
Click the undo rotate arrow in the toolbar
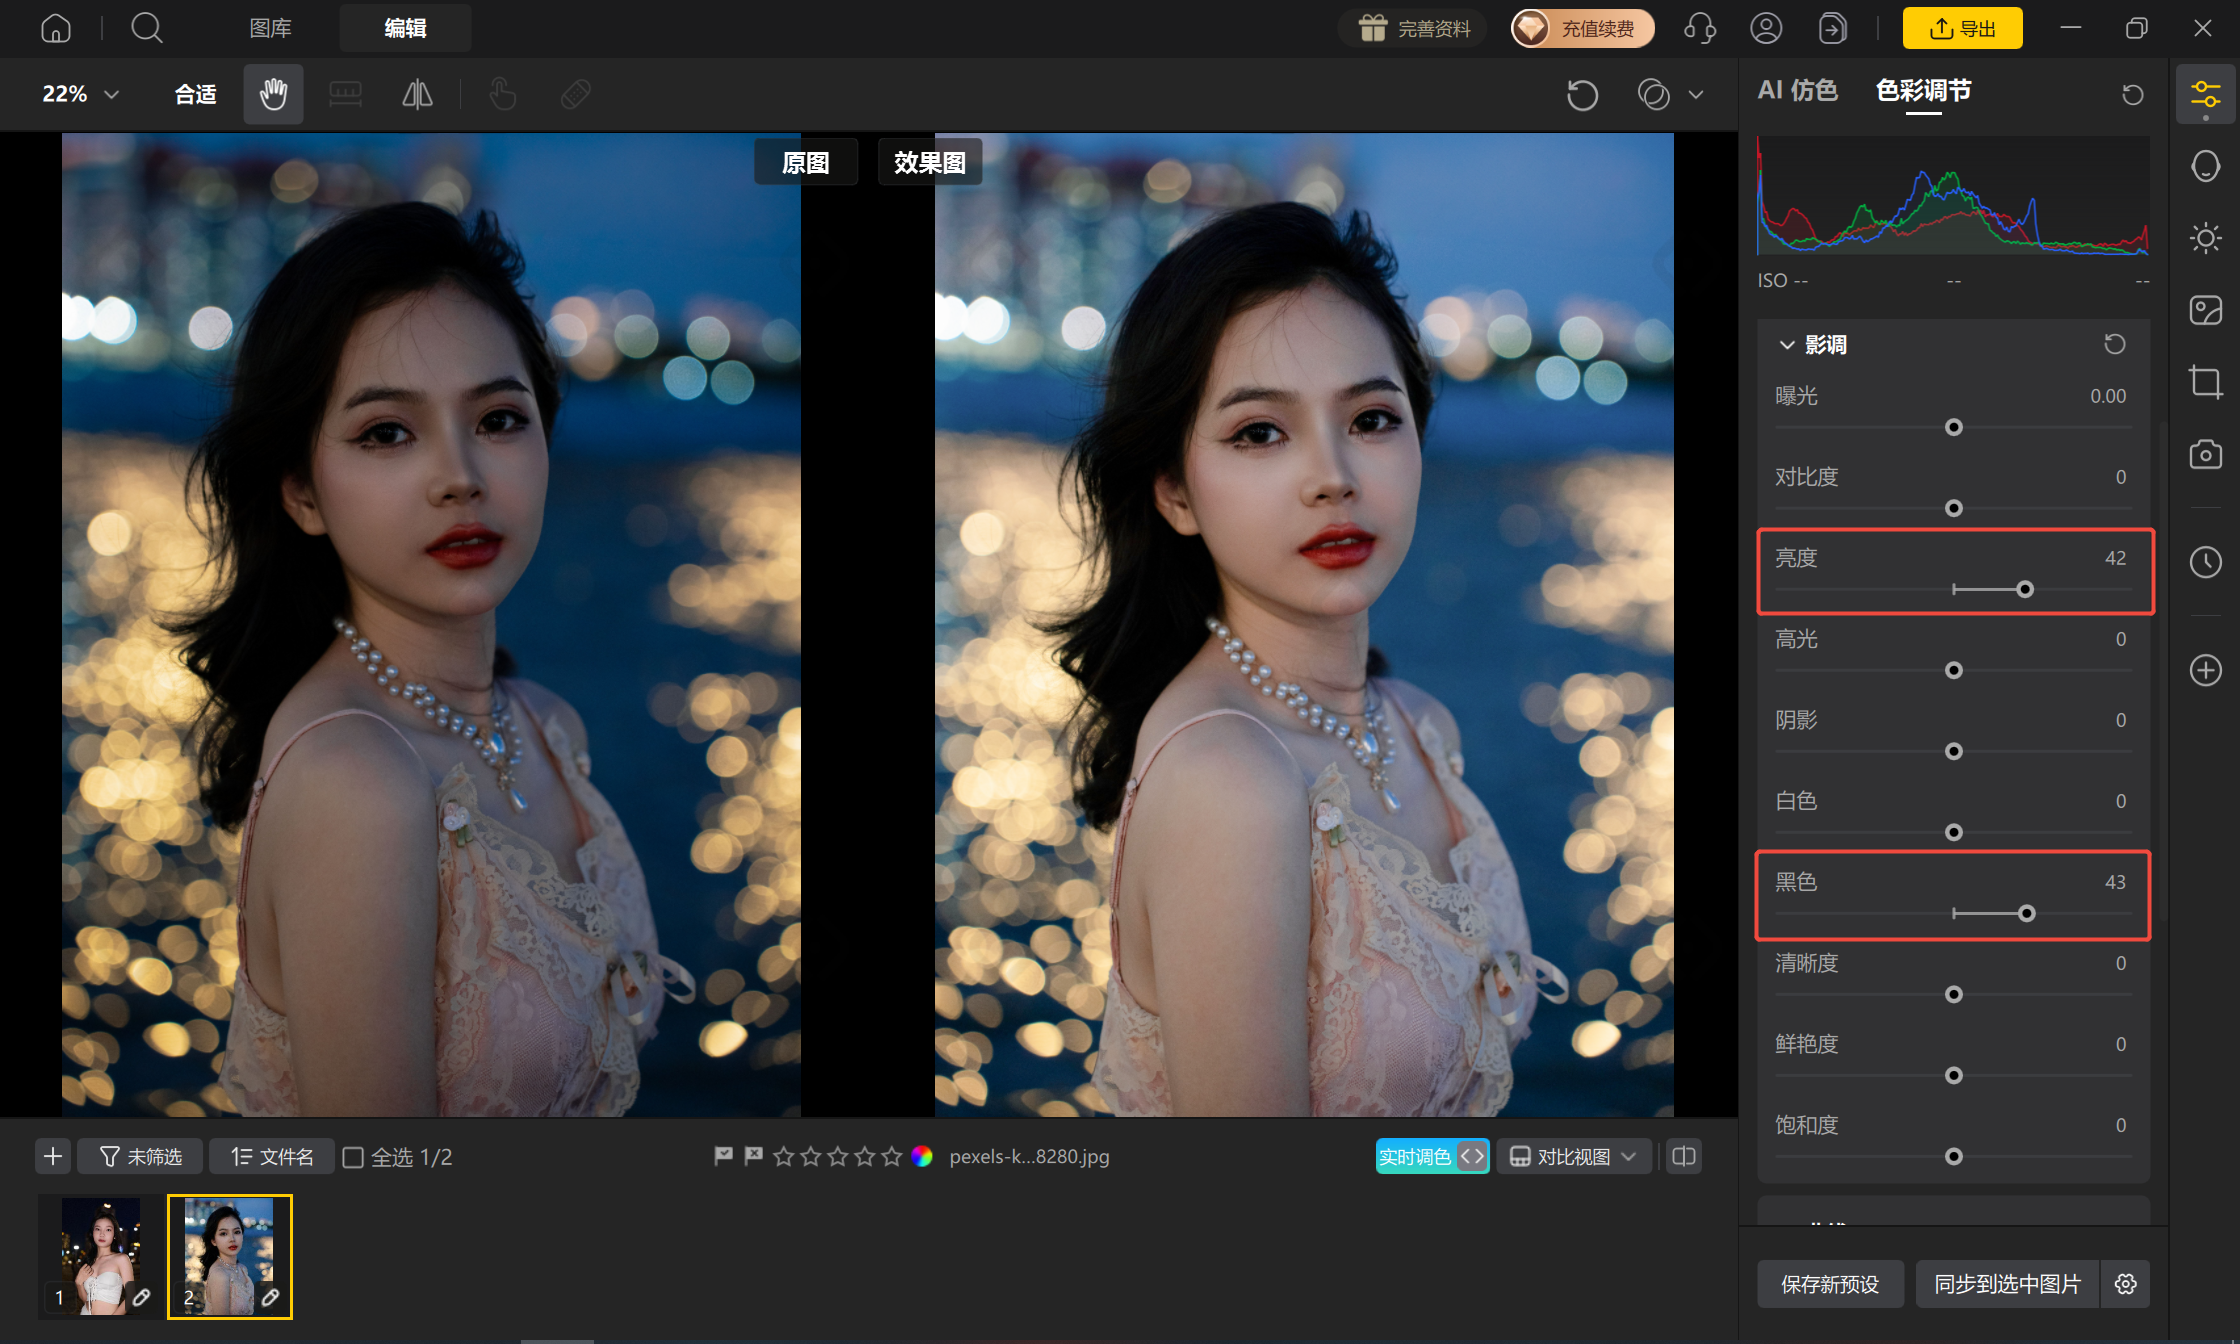pos(1582,95)
